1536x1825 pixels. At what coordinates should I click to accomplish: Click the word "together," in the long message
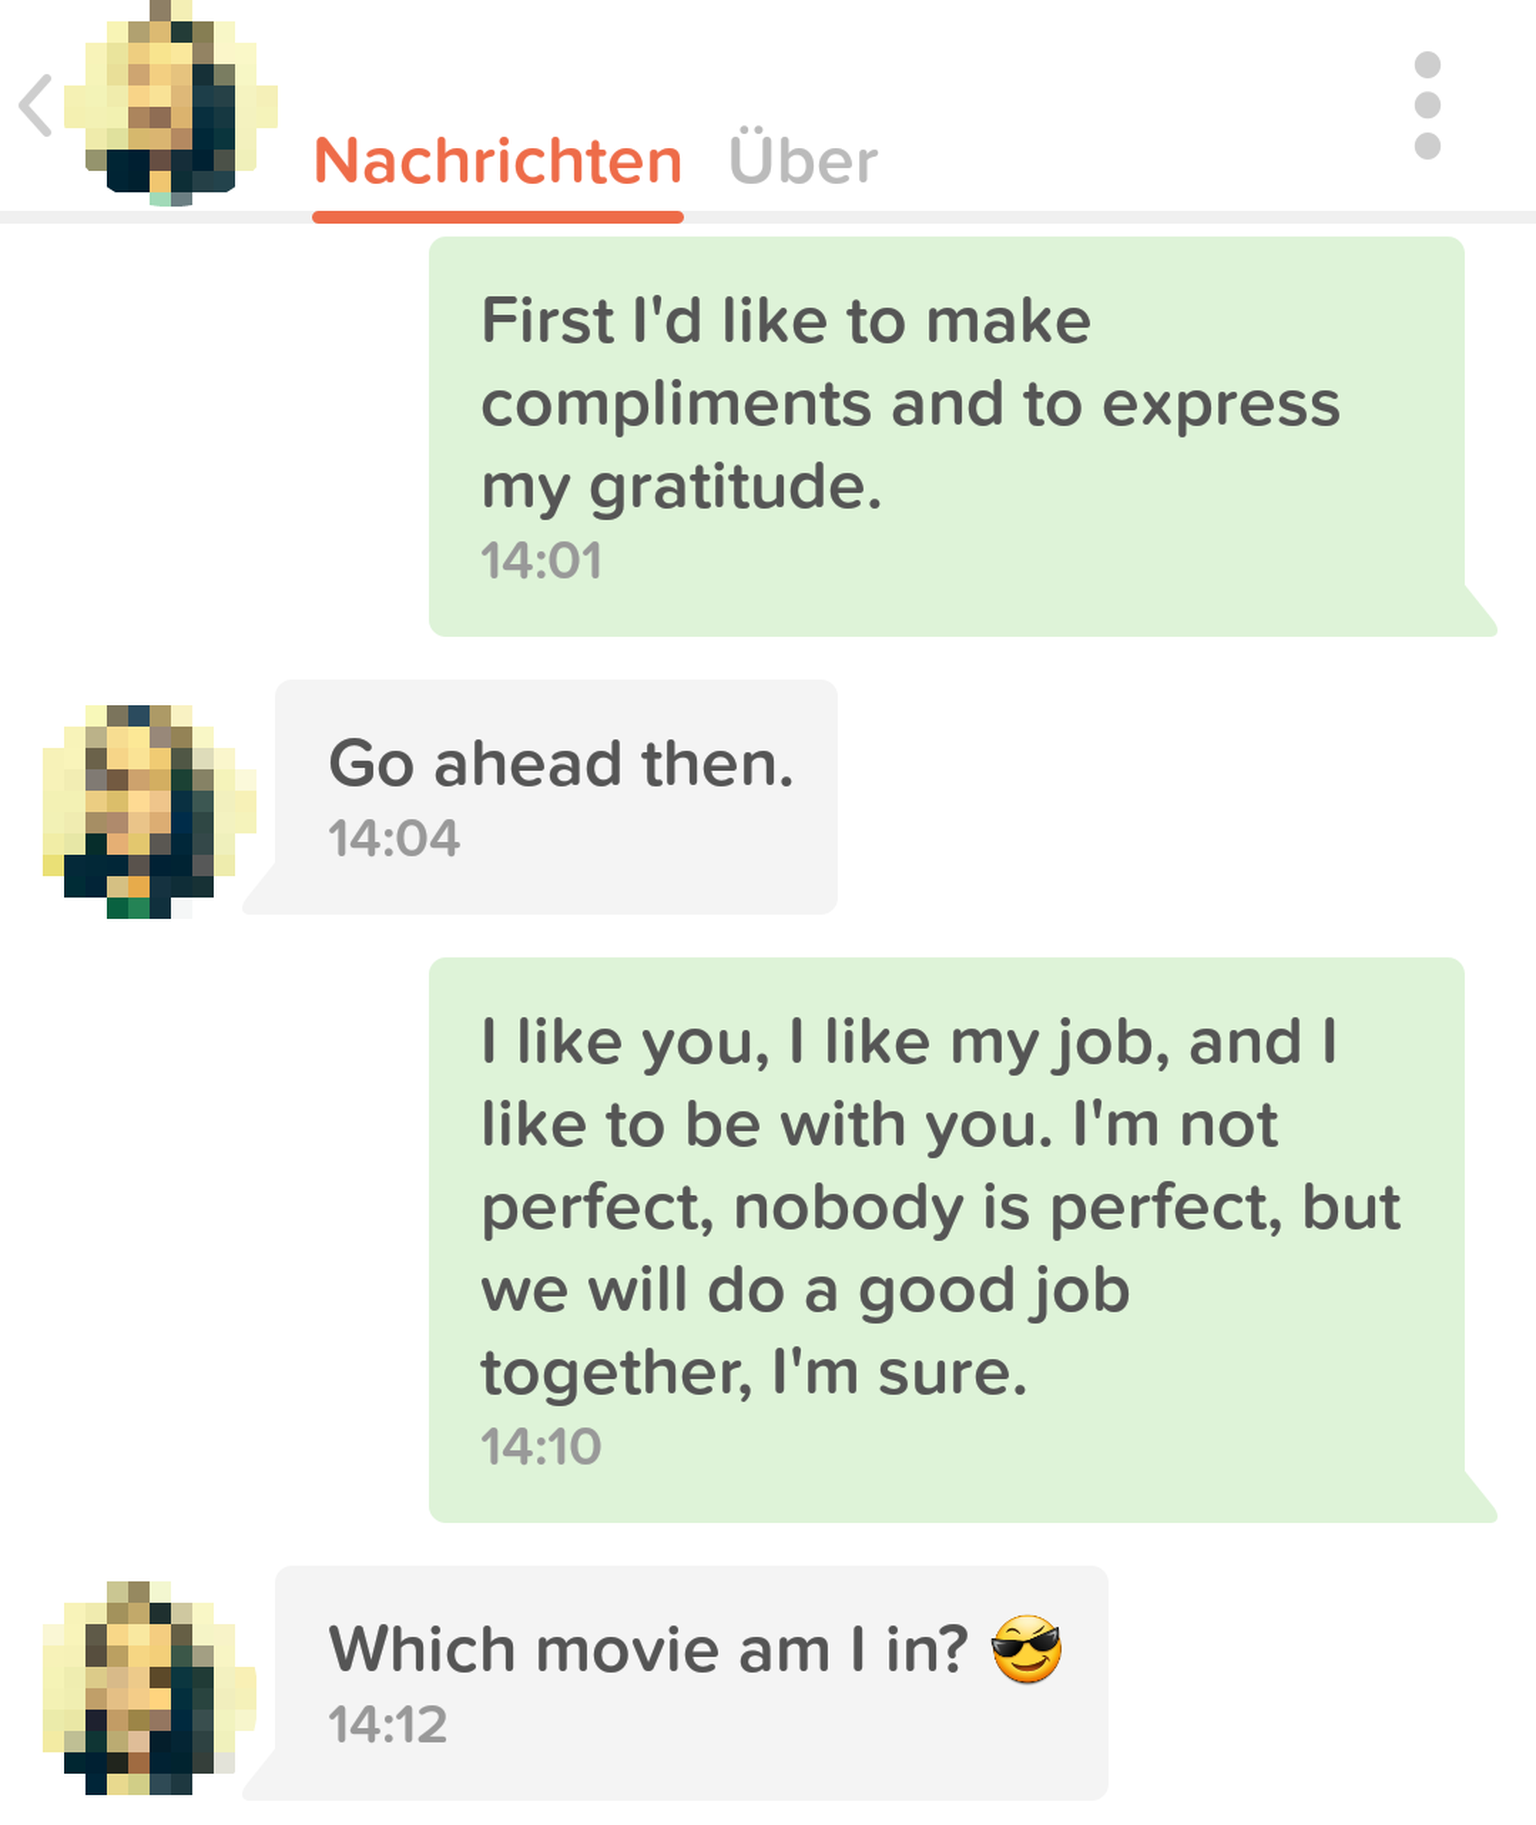pos(616,1373)
